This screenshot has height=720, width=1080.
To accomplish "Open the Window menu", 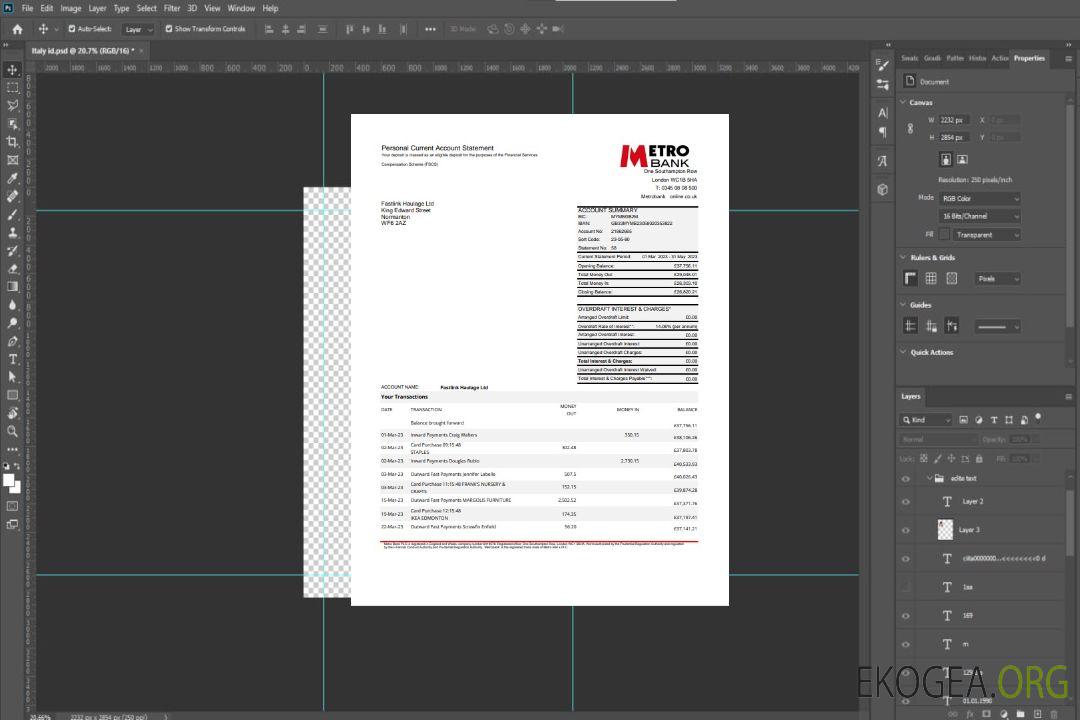I will pyautogui.click(x=241, y=8).
